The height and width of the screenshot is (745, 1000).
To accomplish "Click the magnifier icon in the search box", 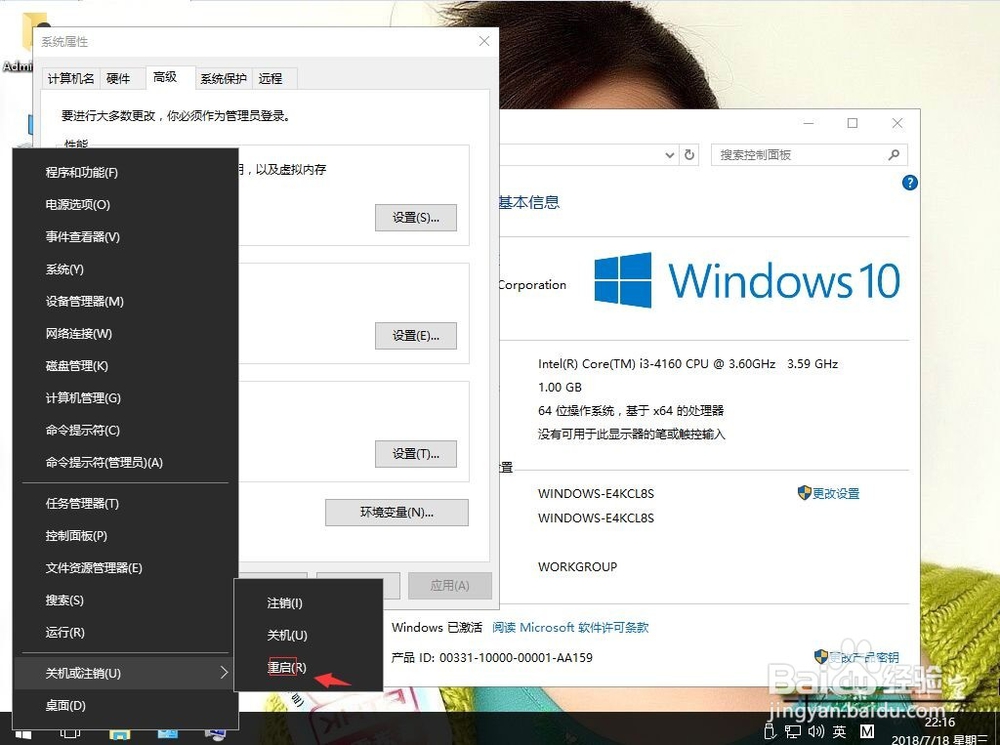I will pyautogui.click(x=895, y=155).
